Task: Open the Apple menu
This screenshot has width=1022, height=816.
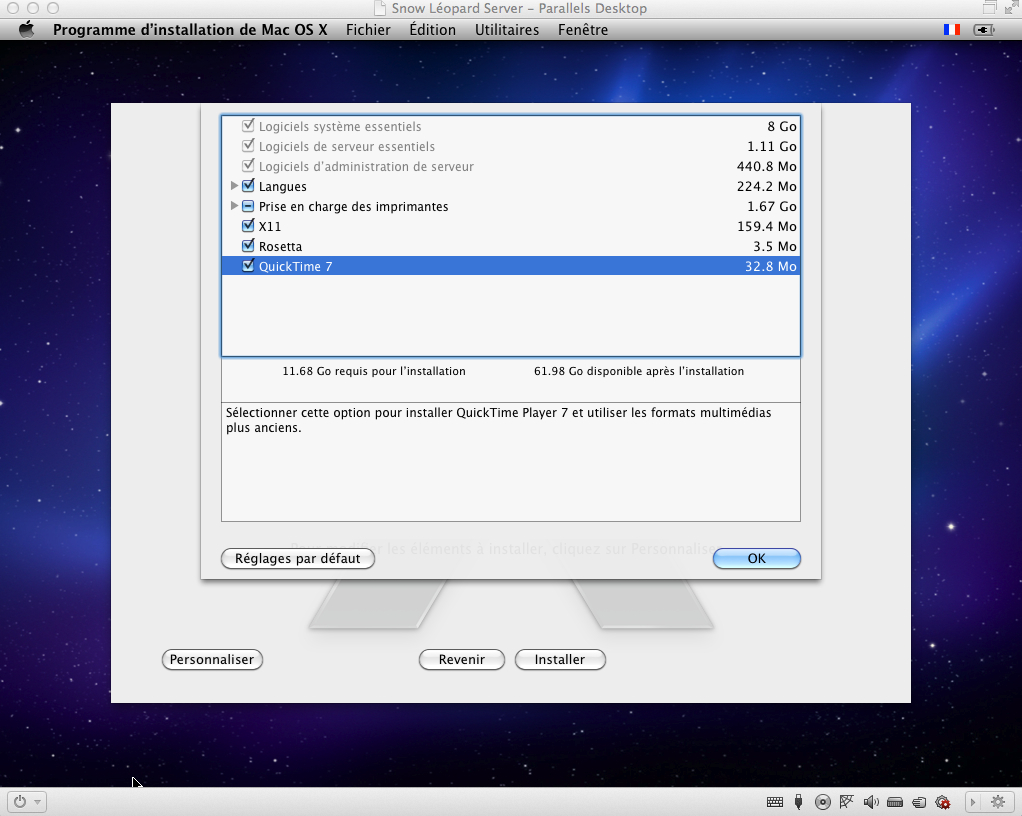Action: click(27, 29)
